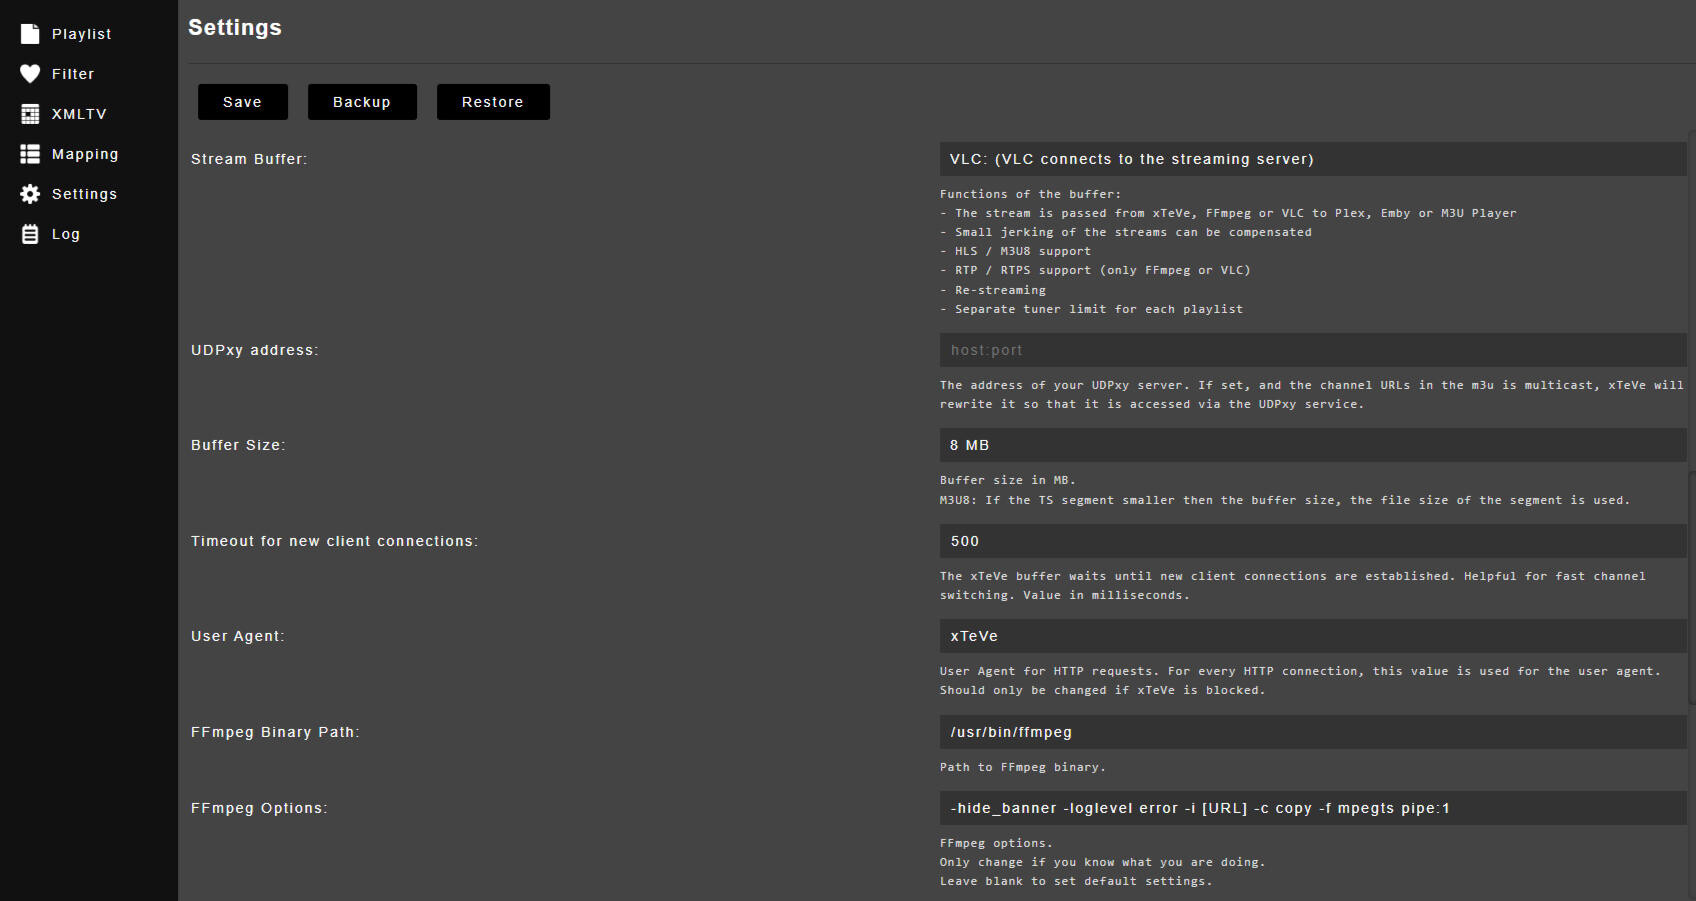Click the FFmpeg Options input field
This screenshot has height=901, width=1696.
[x=1312, y=808]
